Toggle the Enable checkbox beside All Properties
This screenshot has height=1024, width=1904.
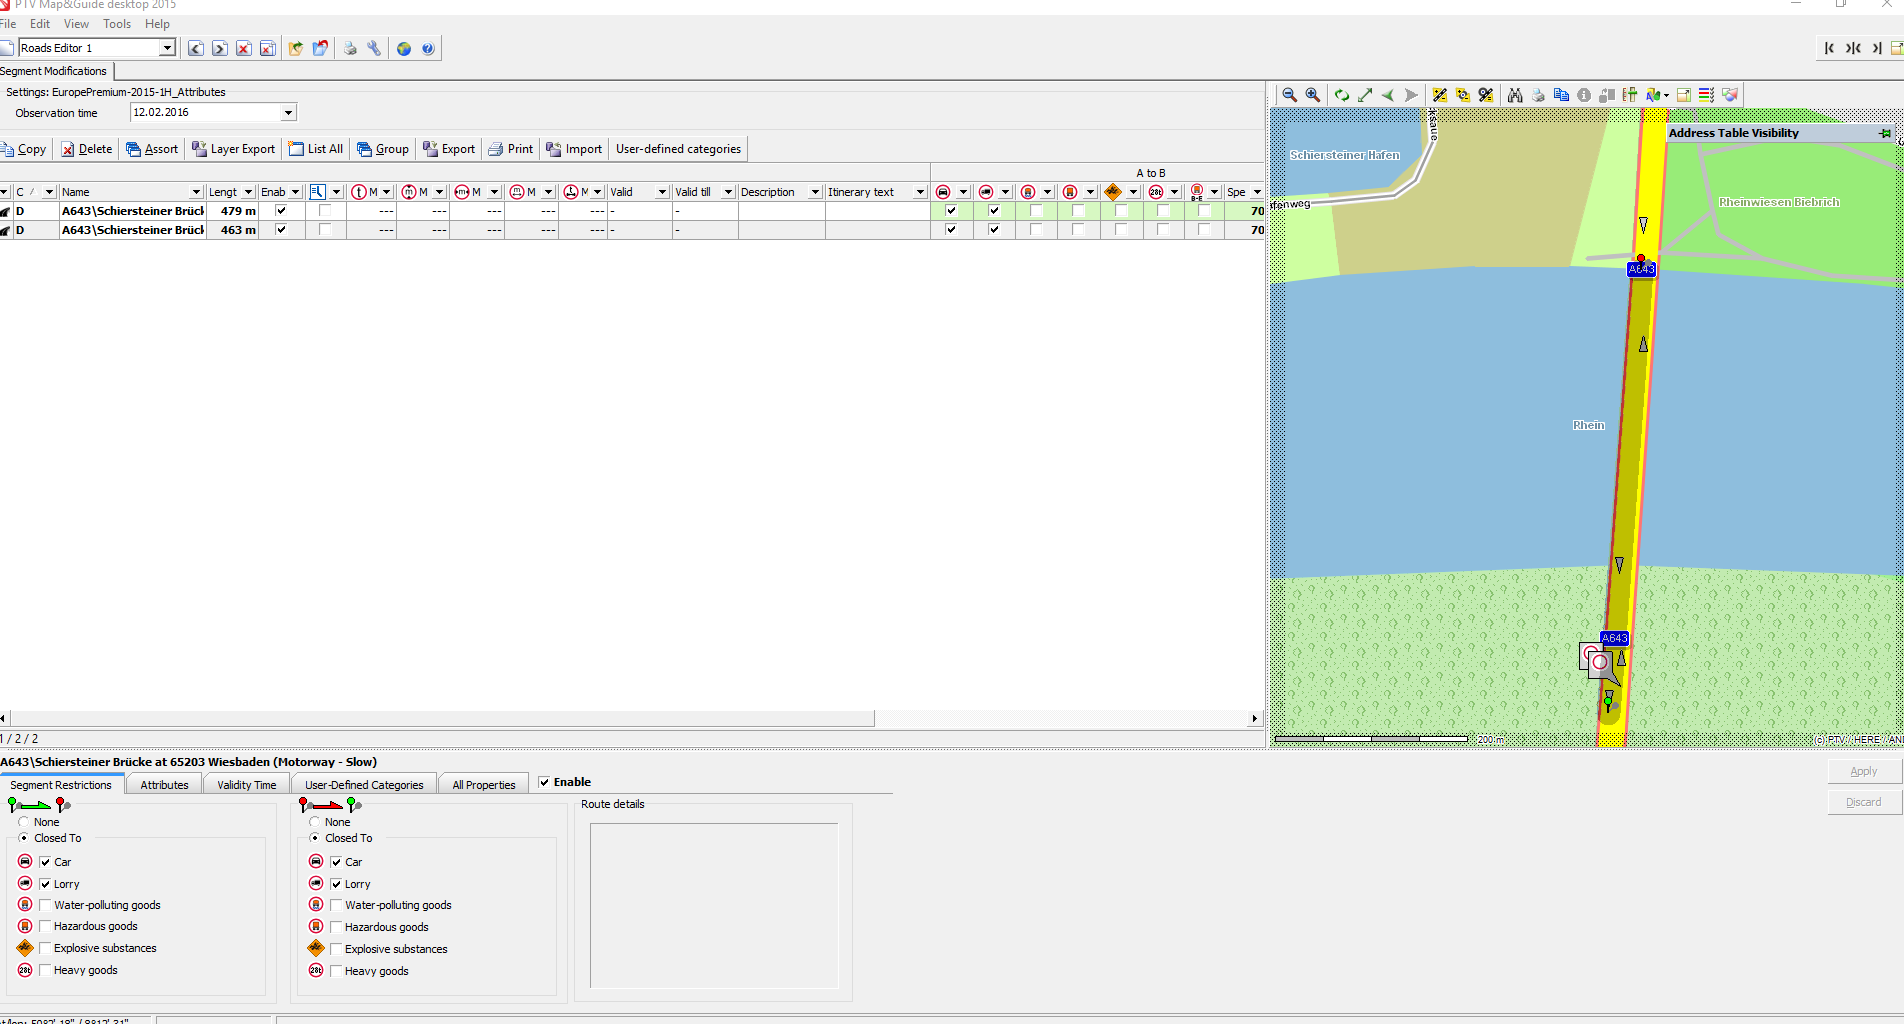point(544,782)
